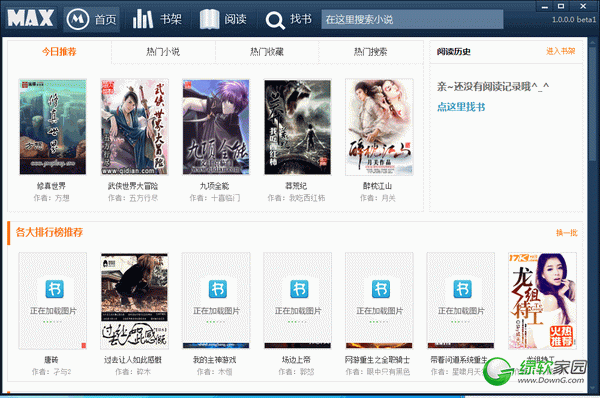The image size is (600, 398).
Task: Click the 武侠世界大冒险 title text
Action: point(133,186)
